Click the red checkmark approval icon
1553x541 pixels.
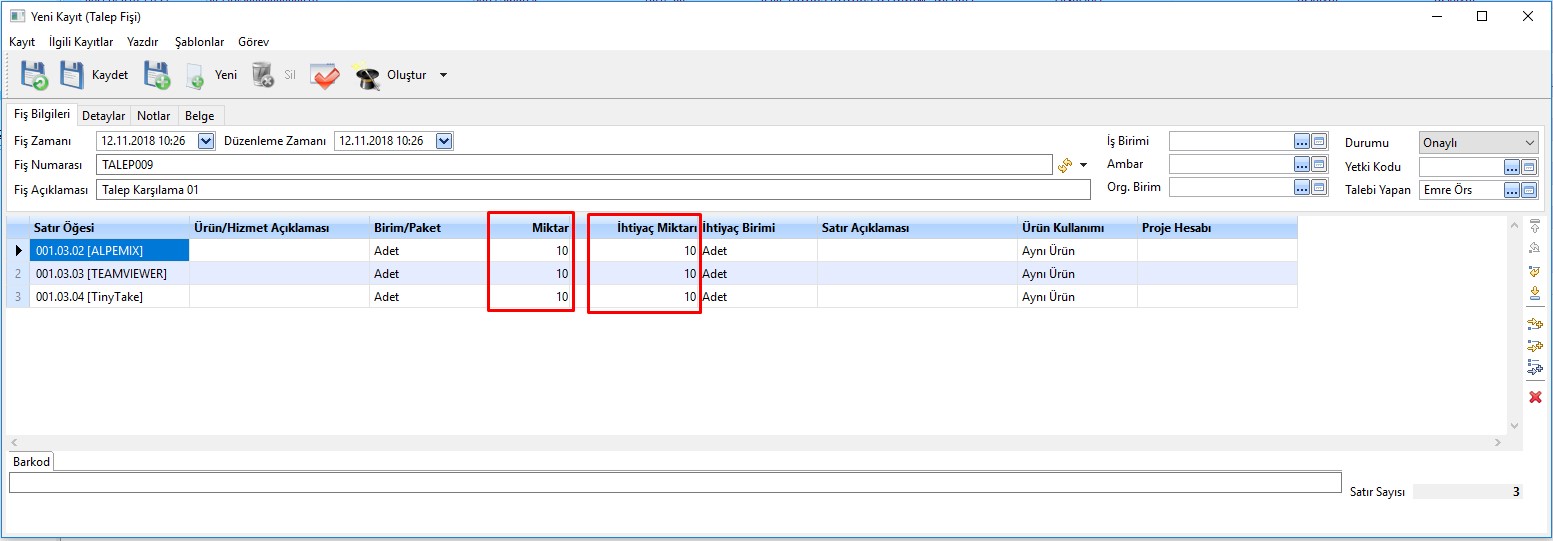325,75
